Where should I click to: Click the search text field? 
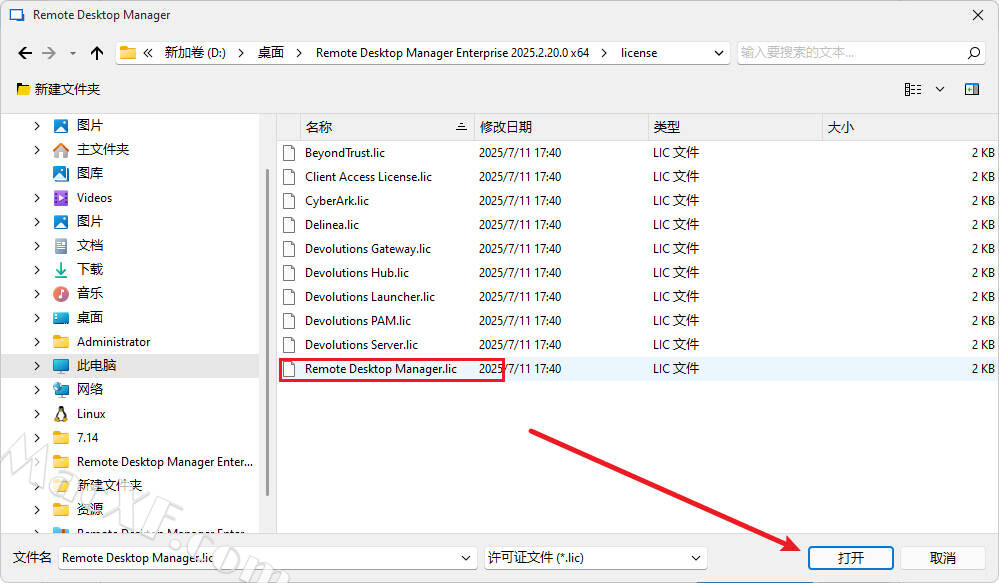click(851, 53)
